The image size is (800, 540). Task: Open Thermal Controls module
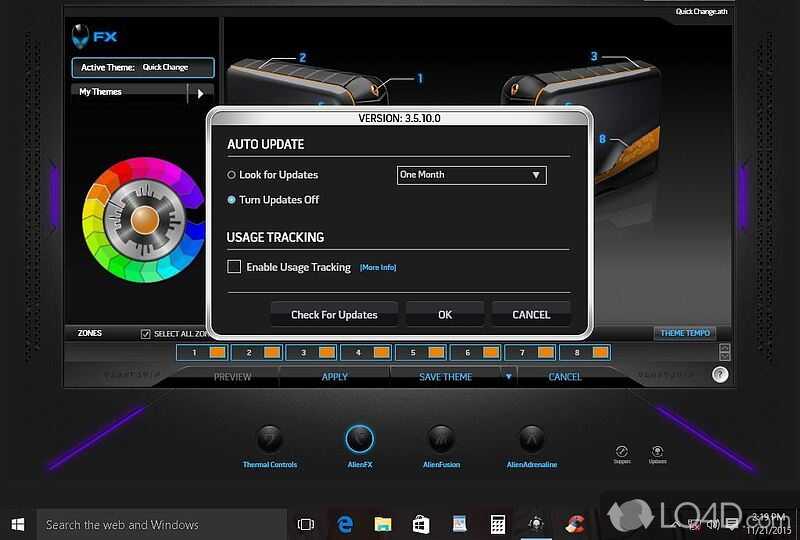269,440
